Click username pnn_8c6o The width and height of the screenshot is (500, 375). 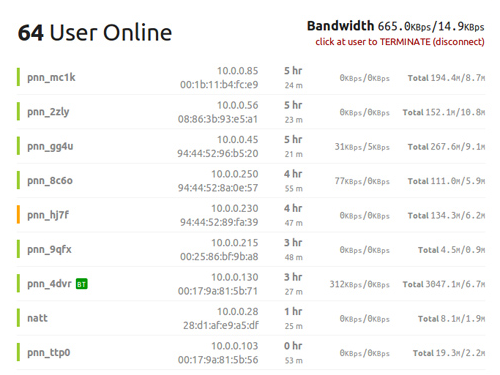coord(50,181)
